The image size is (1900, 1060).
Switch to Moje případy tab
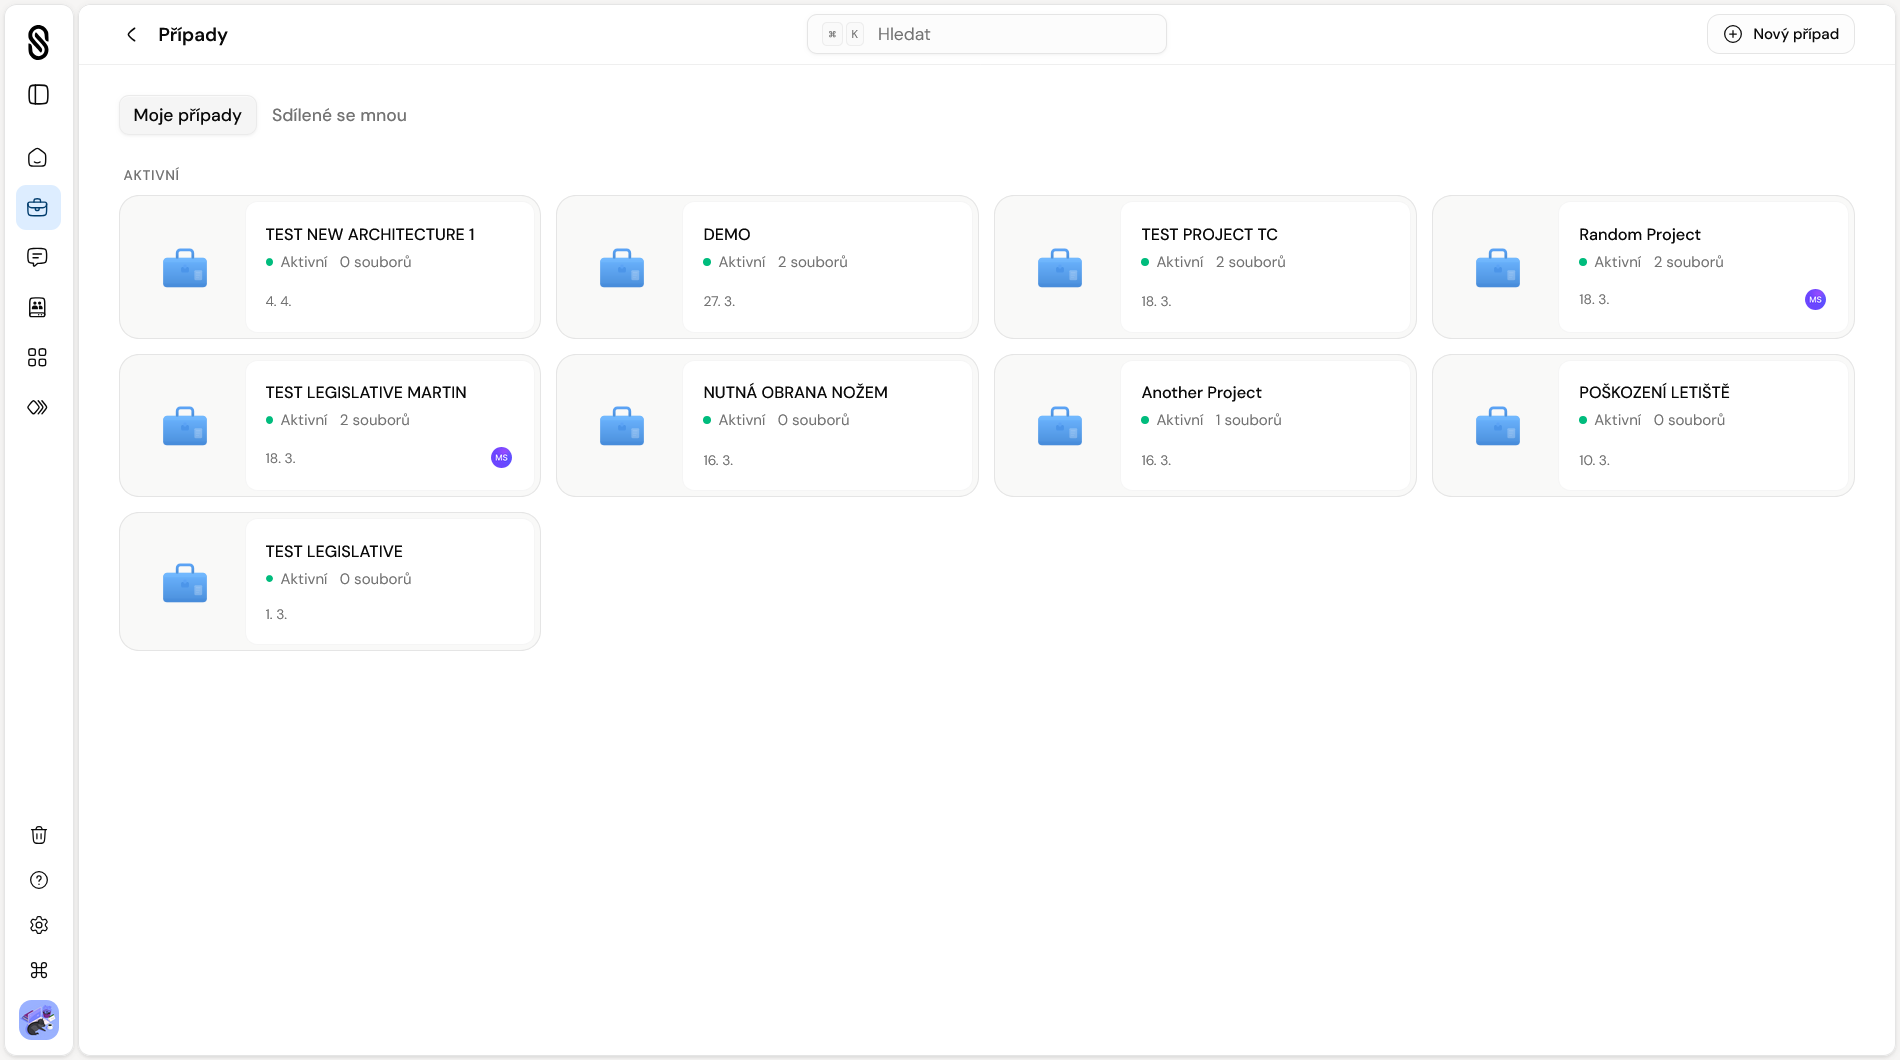187,115
